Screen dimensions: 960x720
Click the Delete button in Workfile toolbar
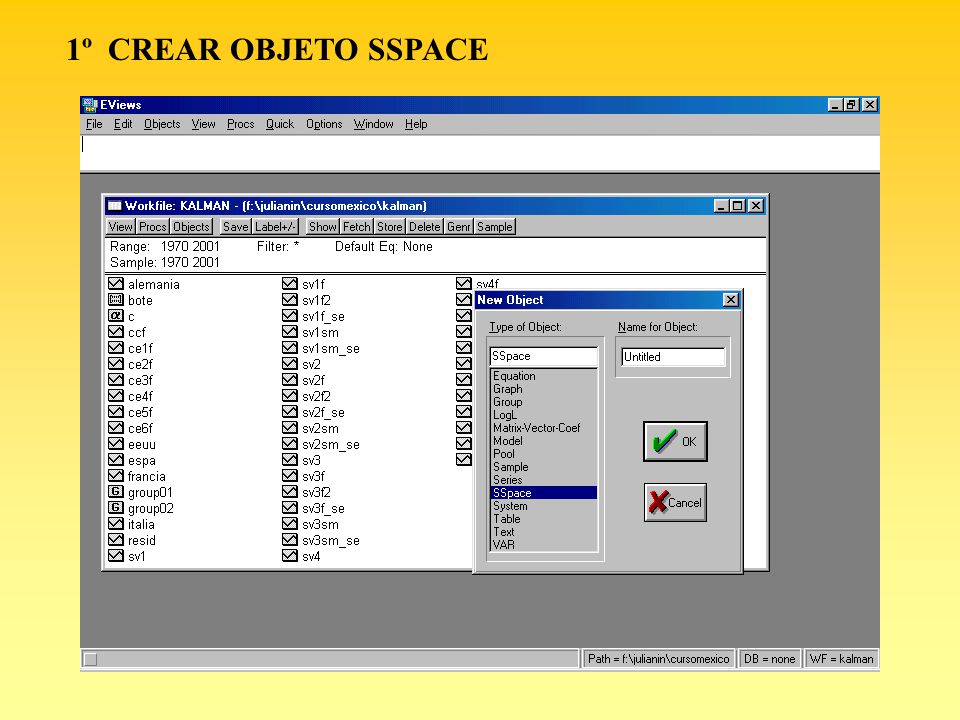click(425, 227)
